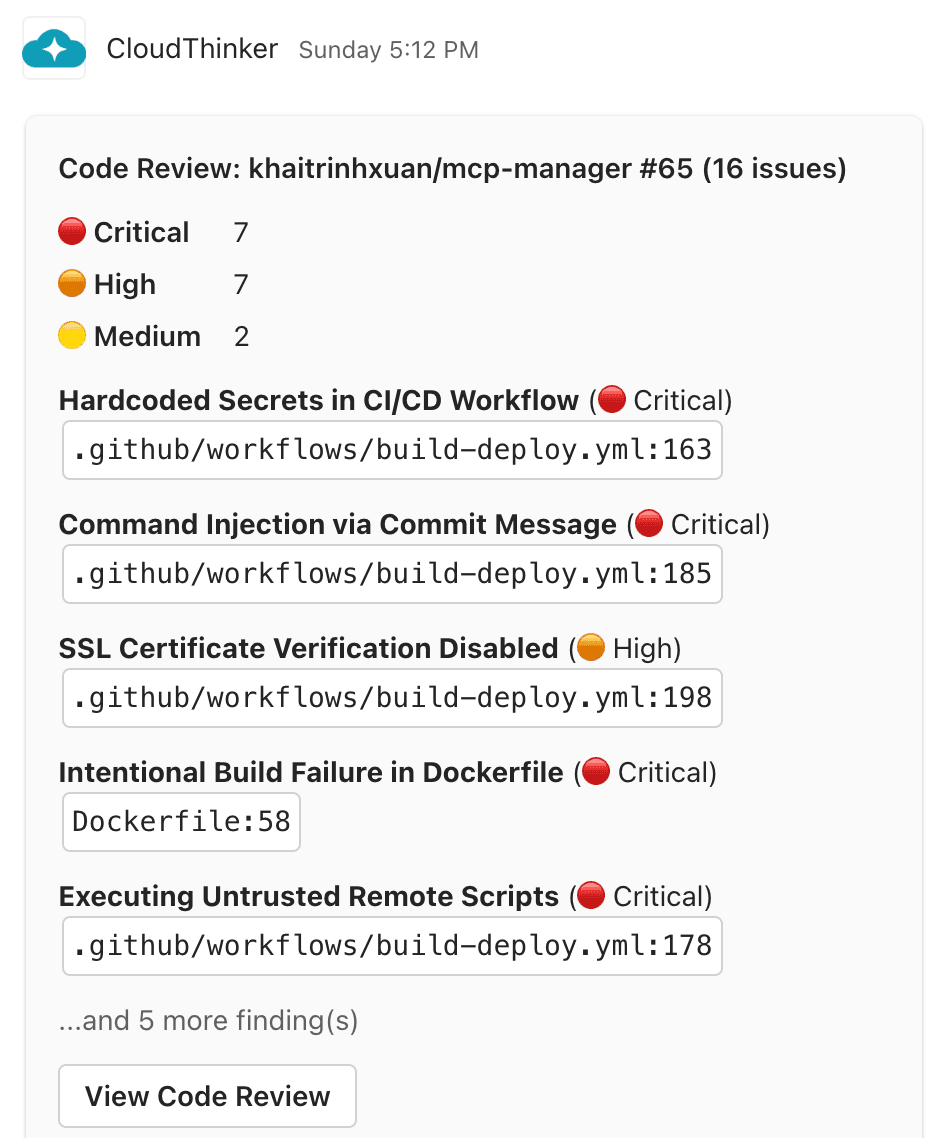Click the orange High severity icon
940x1138 pixels.
pyautogui.click(x=72, y=283)
